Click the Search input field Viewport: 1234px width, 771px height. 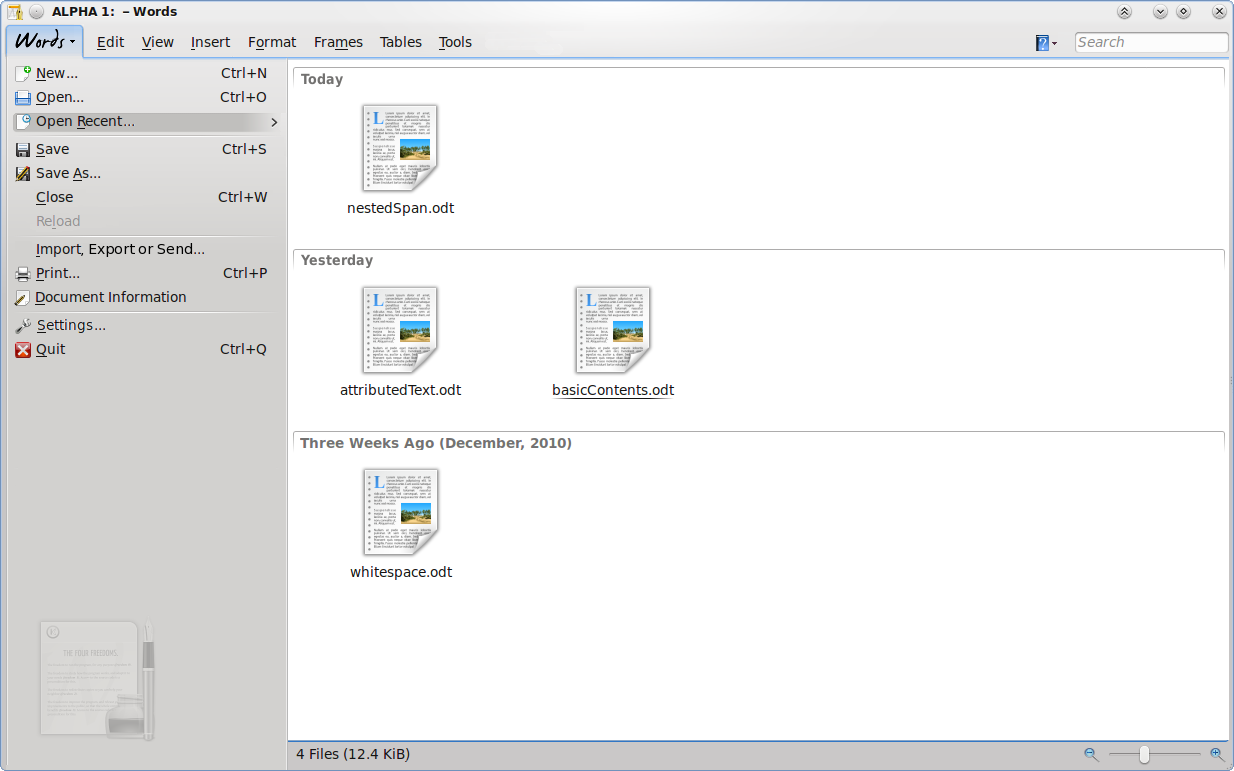coord(1150,42)
